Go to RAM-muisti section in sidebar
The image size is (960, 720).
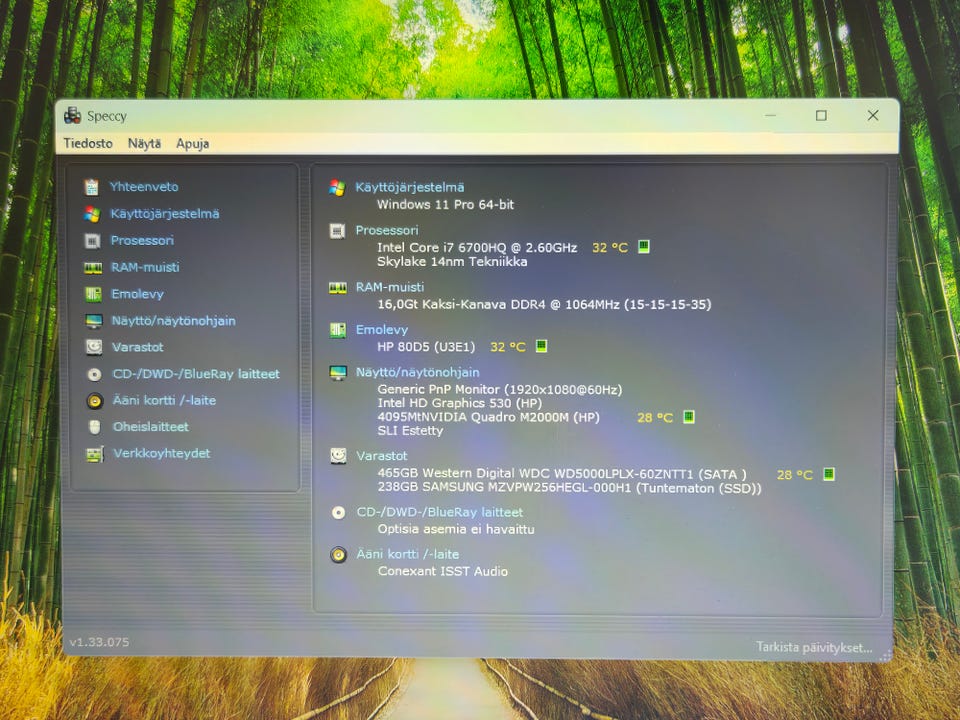[x=145, y=268]
